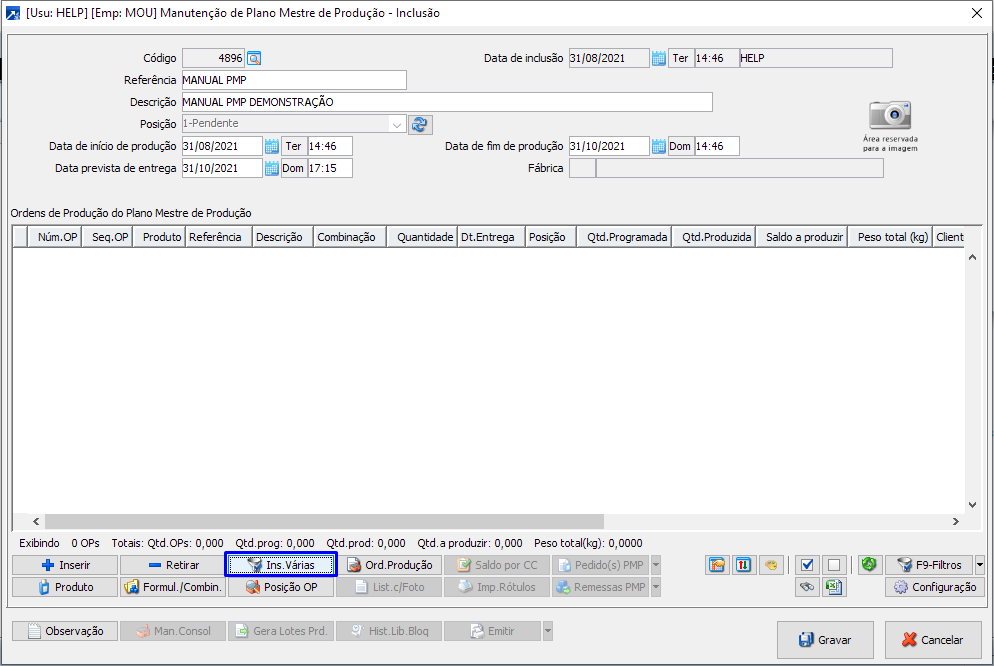
Task: Click the Referência input field
Action: click(x=294, y=80)
